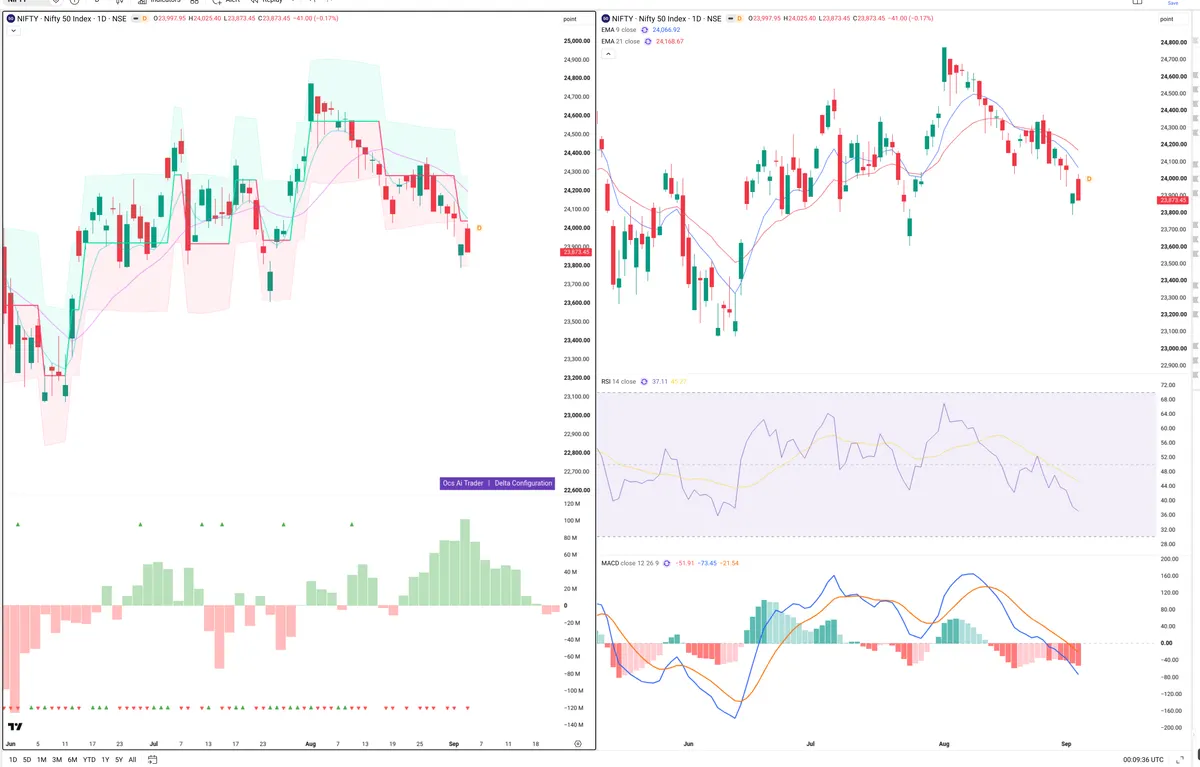Screen dimensions: 1200x767
Task: Click the EMA 21 indicator refresh icon
Action: click(648, 41)
